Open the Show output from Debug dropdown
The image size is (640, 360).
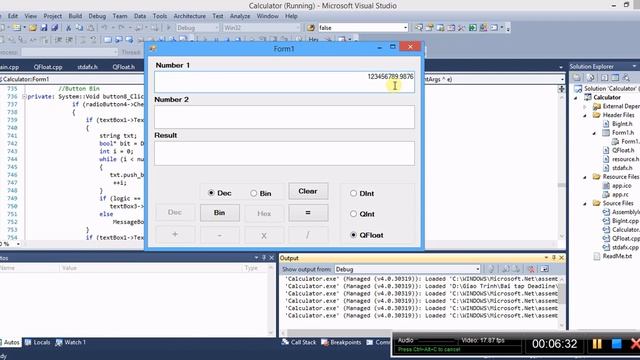click(x=478, y=269)
